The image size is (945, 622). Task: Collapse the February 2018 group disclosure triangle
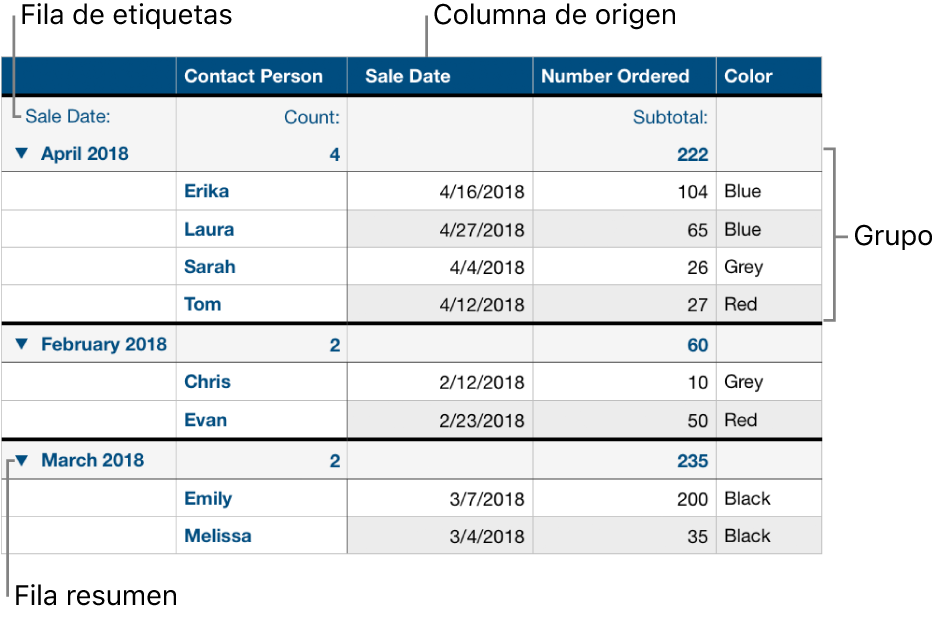pos(20,343)
